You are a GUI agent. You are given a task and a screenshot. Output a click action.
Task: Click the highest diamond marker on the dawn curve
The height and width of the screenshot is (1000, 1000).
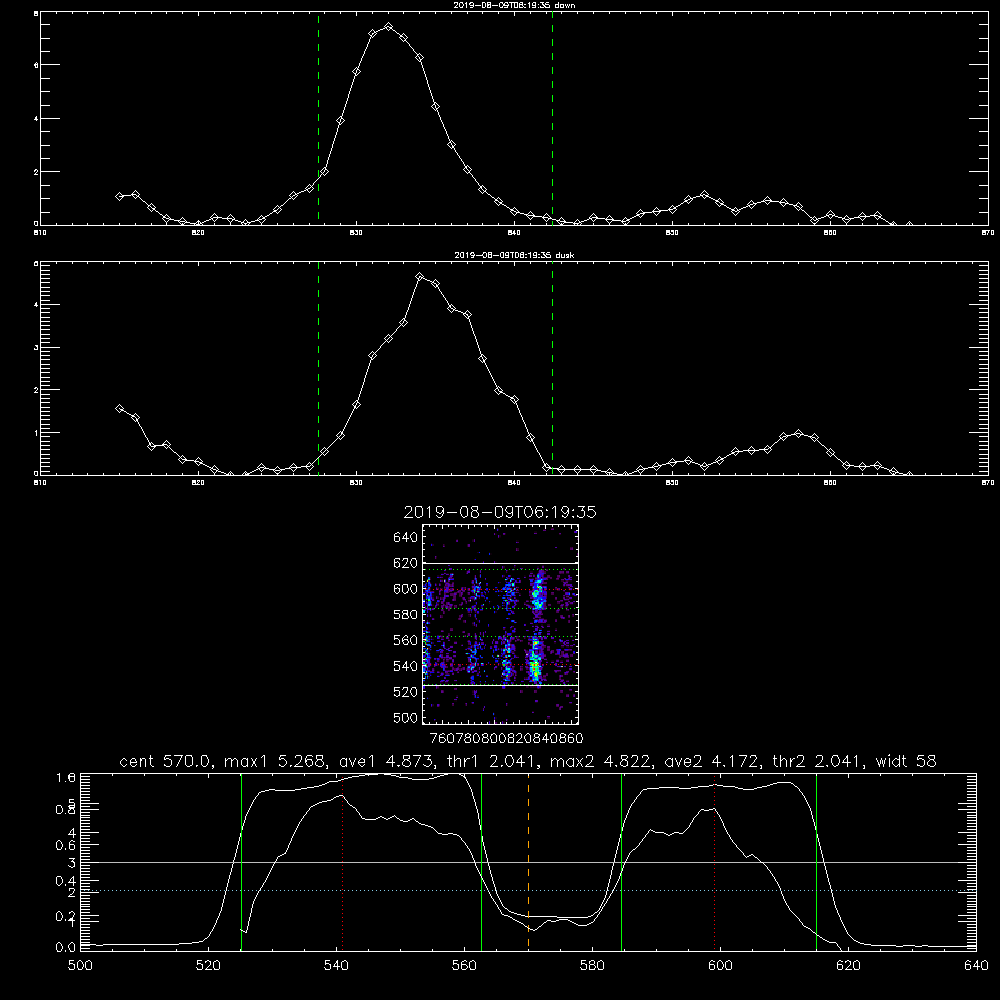(x=388, y=27)
